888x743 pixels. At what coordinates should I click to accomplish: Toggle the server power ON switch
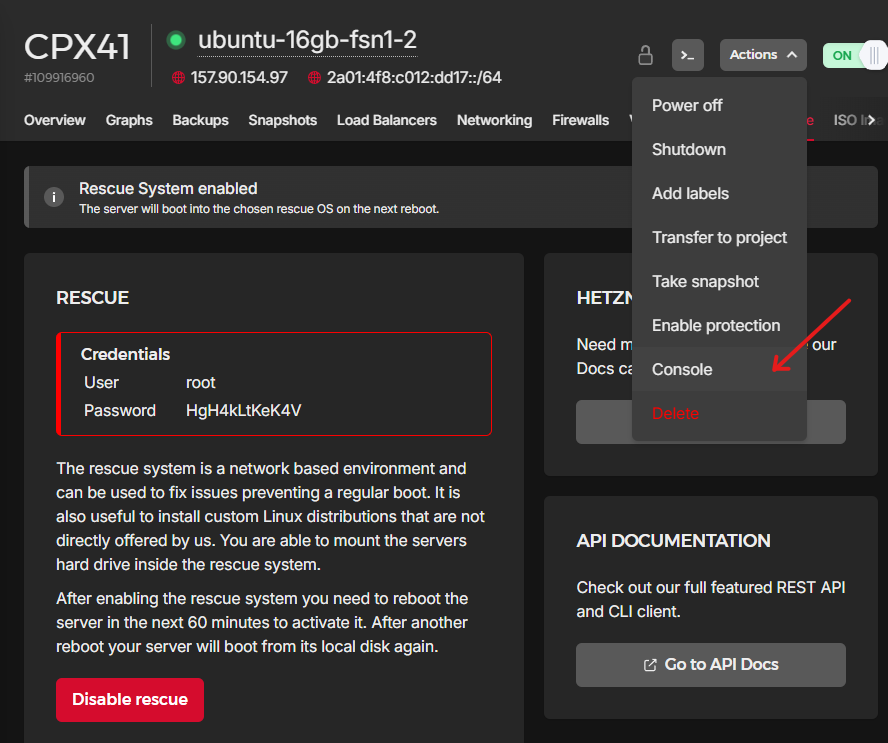point(853,55)
